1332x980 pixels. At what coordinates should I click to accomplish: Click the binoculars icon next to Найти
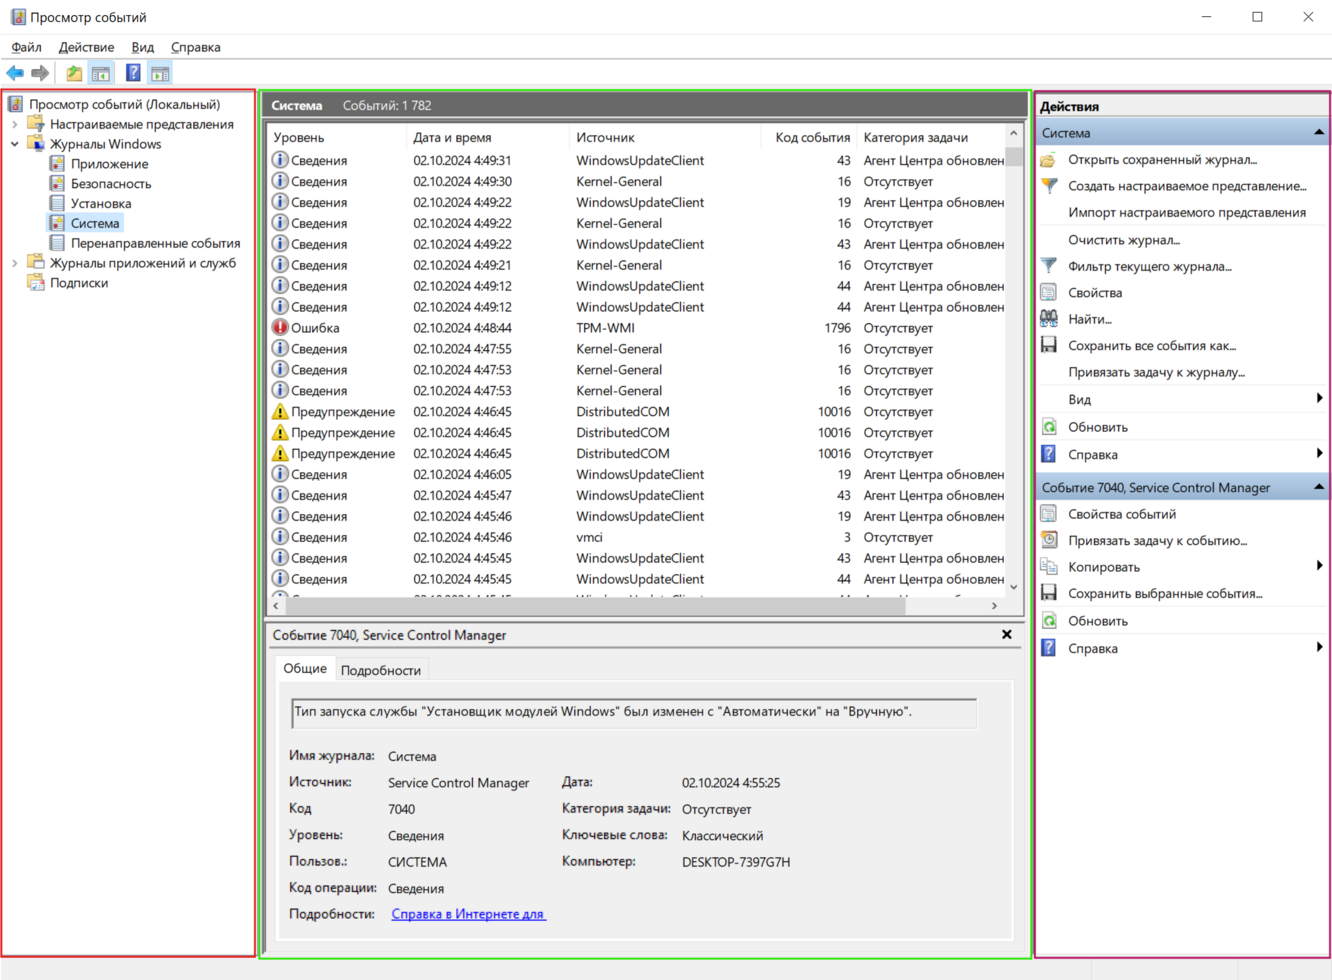(x=1049, y=319)
